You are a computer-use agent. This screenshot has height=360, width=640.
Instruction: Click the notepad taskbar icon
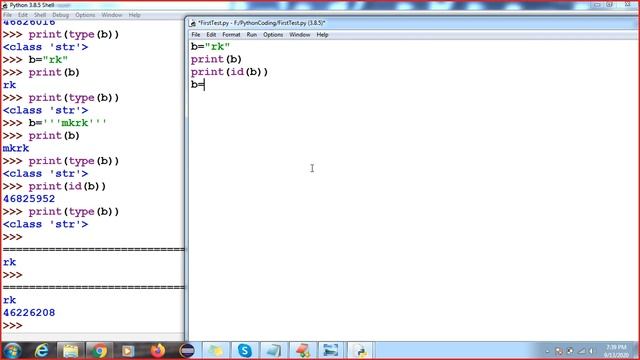pos(273,351)
